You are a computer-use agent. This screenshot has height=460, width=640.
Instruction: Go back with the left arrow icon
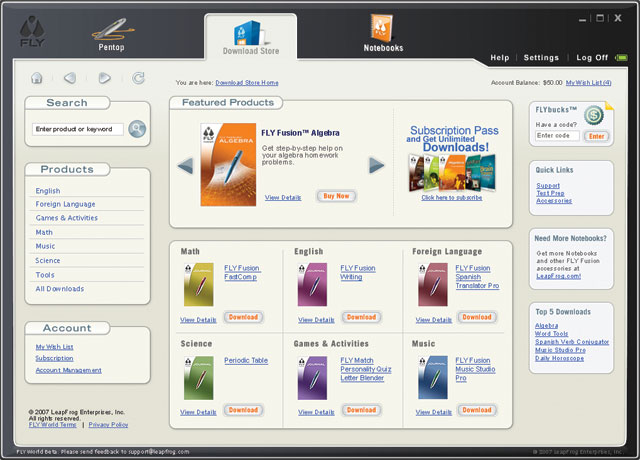pos(70,78)
